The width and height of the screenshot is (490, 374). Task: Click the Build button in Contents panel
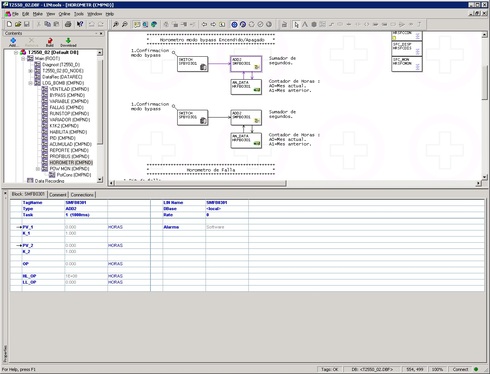pyautogui.click(x=50, y=42)
